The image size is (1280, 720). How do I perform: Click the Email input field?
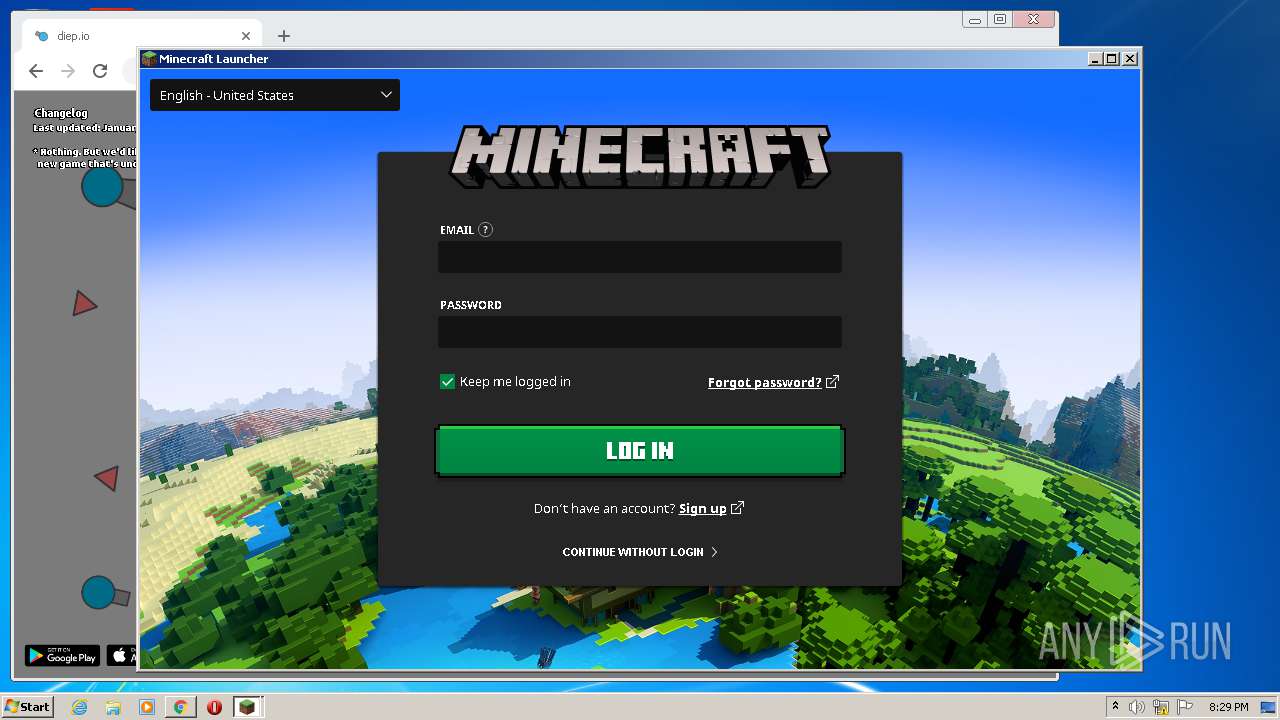point(640,257)
